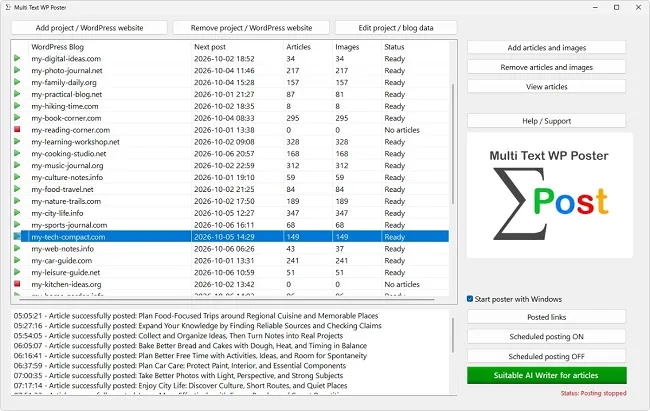This screenshot has height=411, width=650.
Task: Click the icon of selected row my-tech-compact.com
Action: [x=17, y=236]
